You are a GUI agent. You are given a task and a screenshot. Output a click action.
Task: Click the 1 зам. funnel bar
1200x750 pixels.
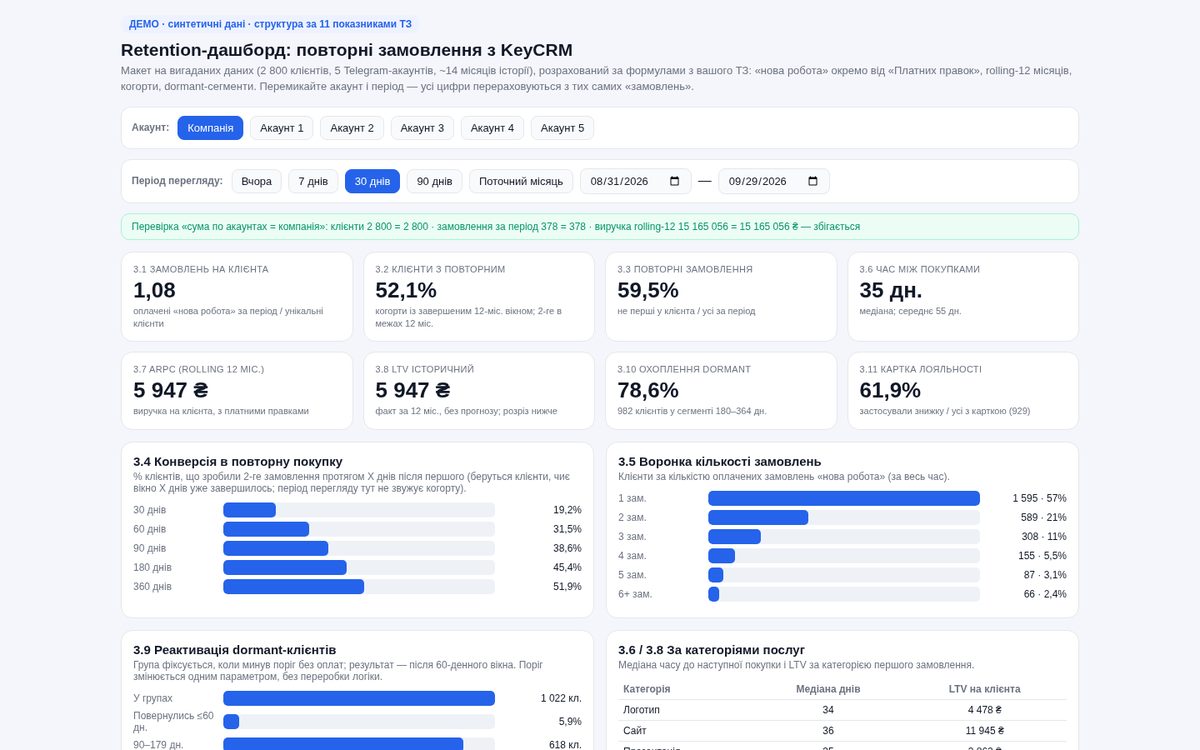click(x=844, y=498)
